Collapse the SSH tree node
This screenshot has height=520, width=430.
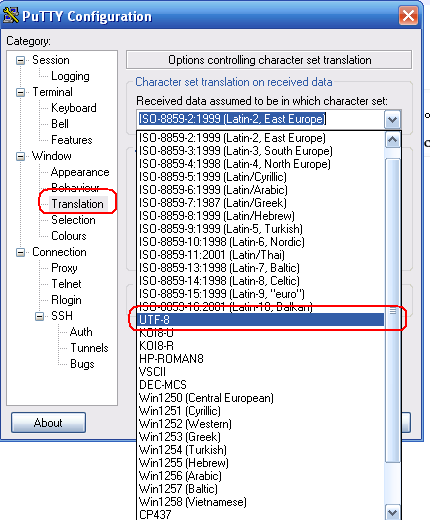pos(40,316)
